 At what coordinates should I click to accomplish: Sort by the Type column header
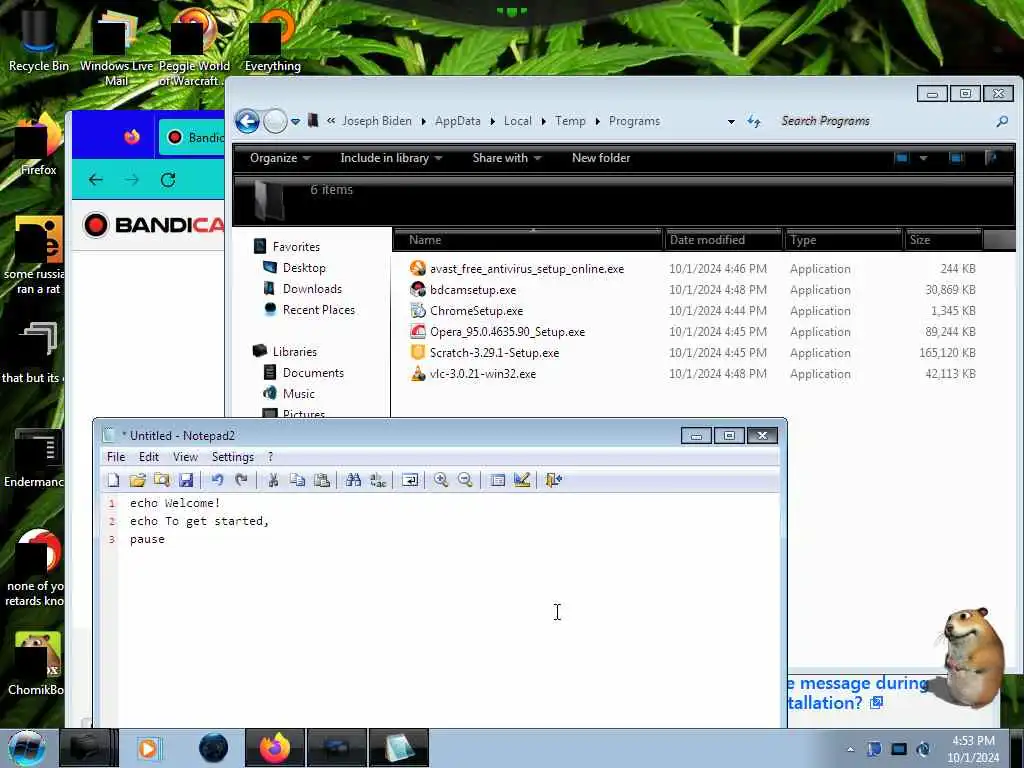(842, 240)
